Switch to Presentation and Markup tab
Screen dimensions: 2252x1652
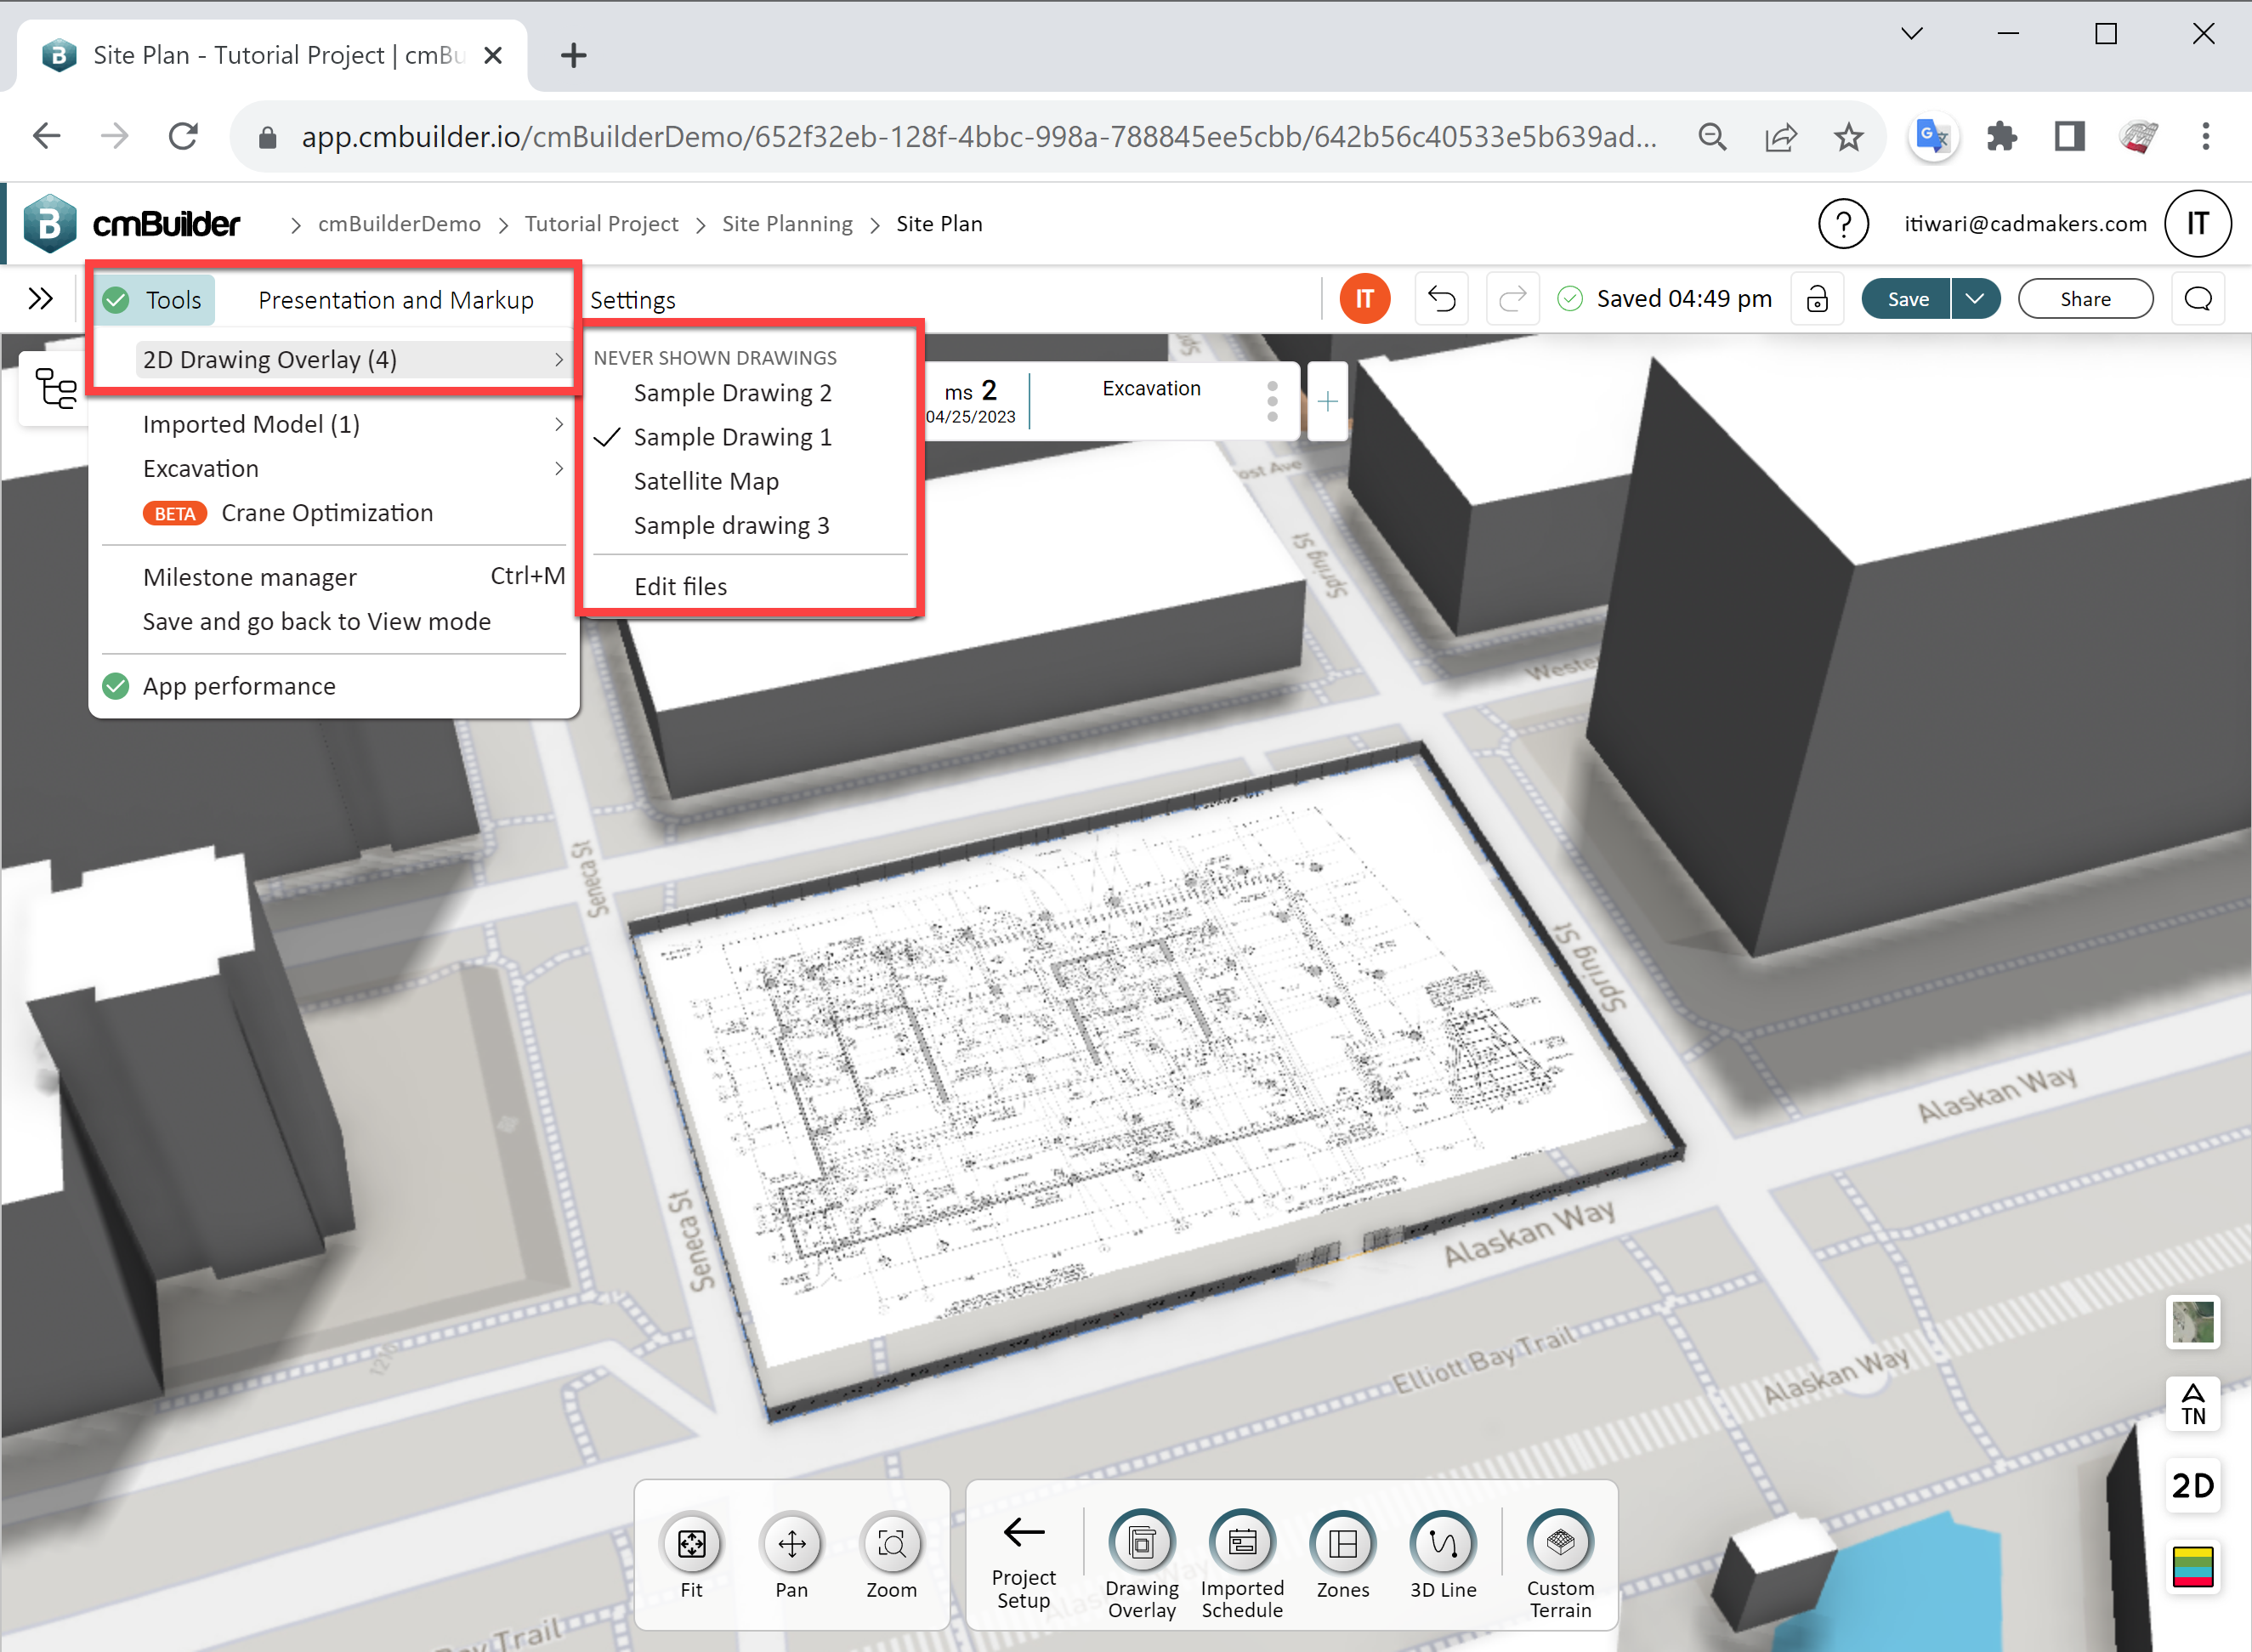[396, 299]
